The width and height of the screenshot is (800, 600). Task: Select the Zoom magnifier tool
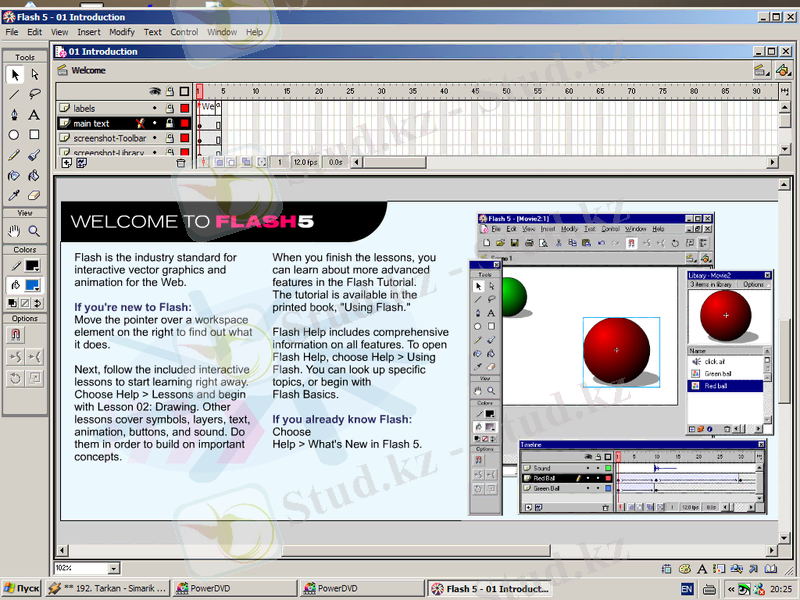pyautogui.click(x=34, y=231)
